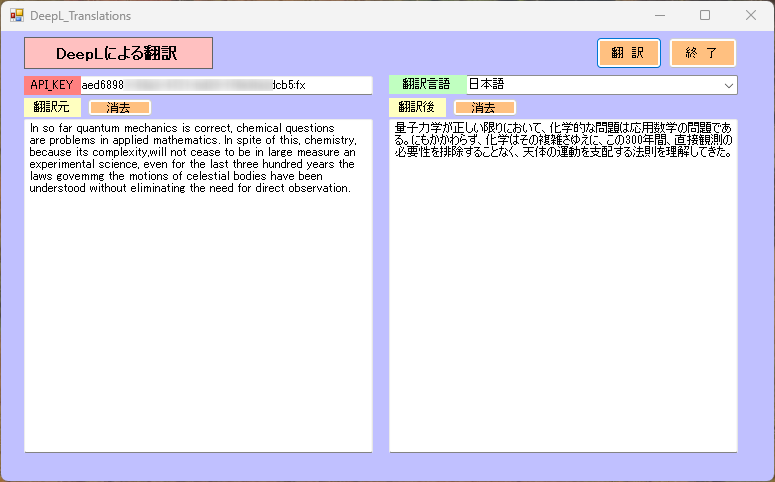Click the pink DeepLによる翻訳 header
Image resolution: width=775 pixels, height=482 pixels.
tap(118, 53)
